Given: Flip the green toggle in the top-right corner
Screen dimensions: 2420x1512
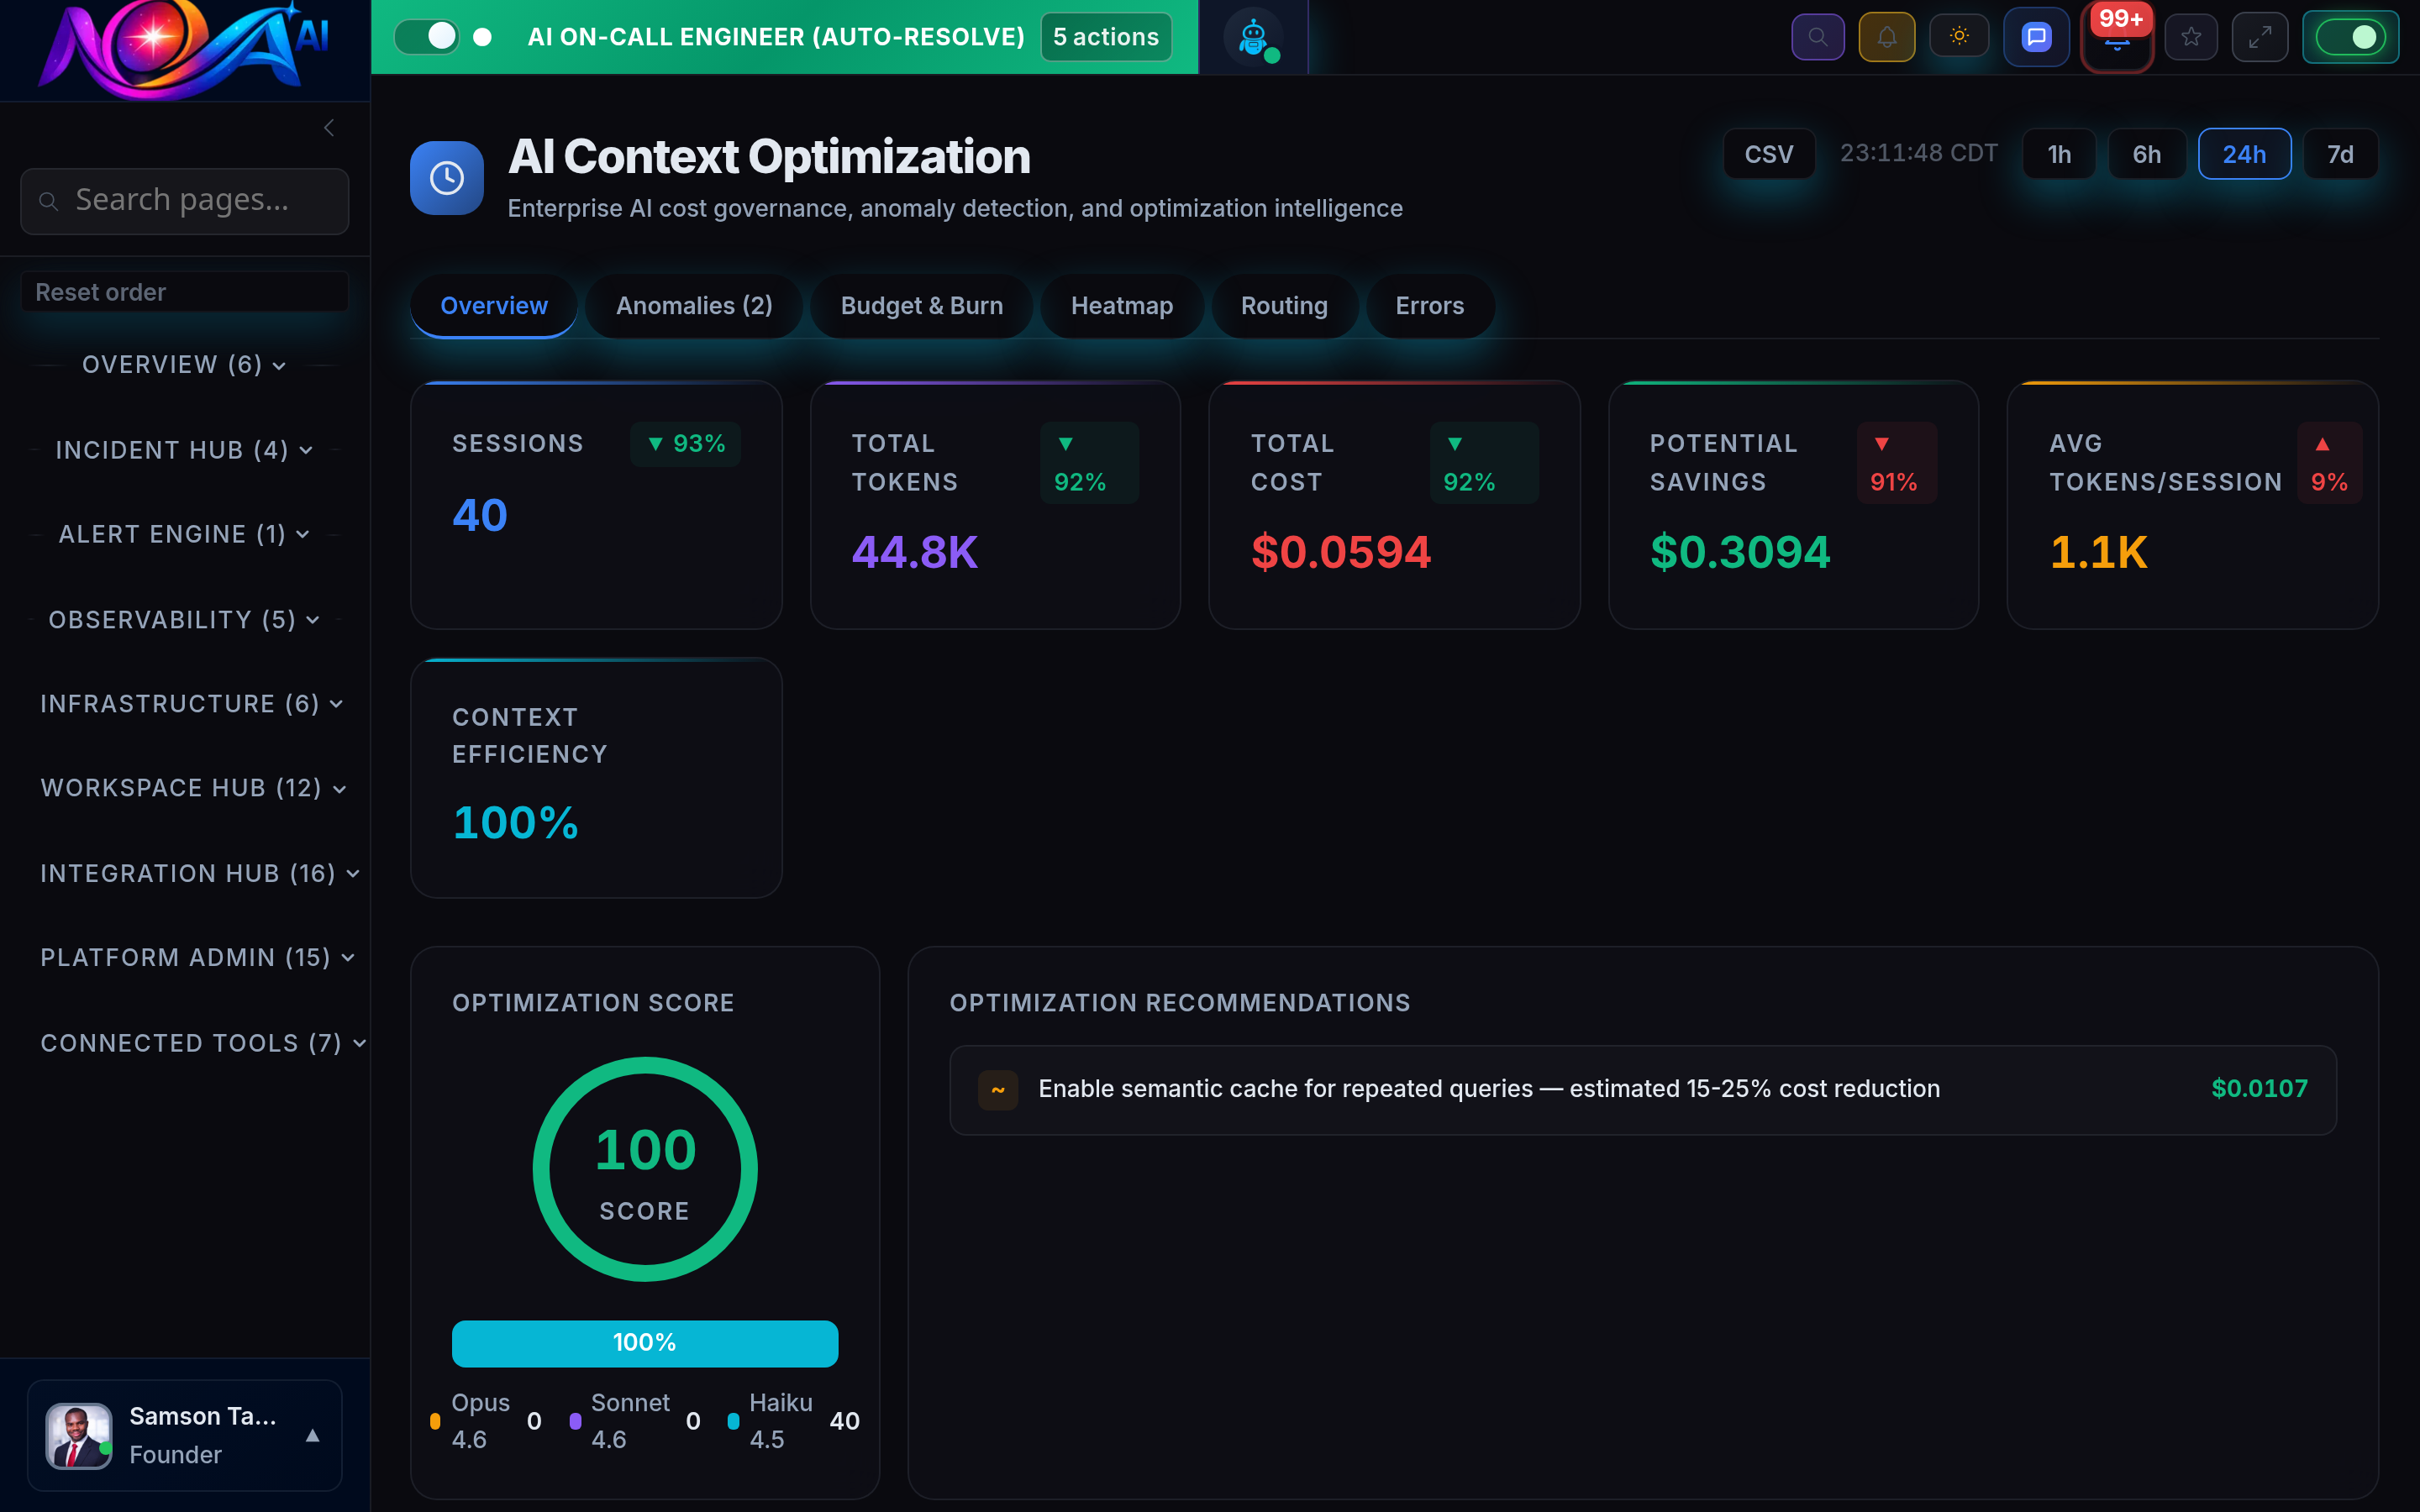Looking at the screenshot, I should point(2350,36).
